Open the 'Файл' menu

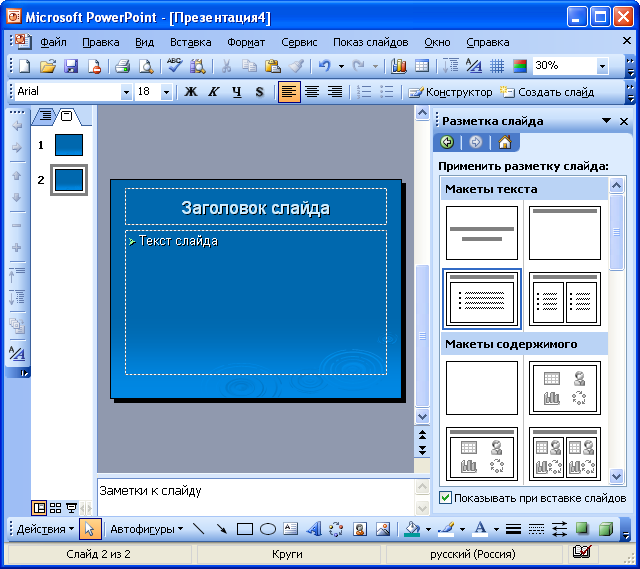[53, 42]
